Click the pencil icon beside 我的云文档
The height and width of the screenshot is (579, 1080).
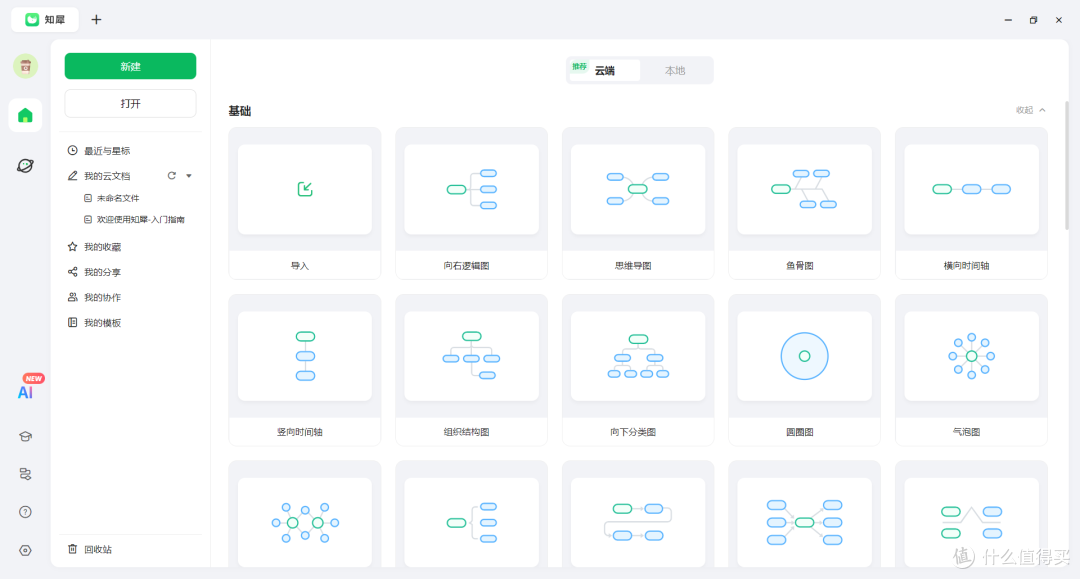pos(72,176)
